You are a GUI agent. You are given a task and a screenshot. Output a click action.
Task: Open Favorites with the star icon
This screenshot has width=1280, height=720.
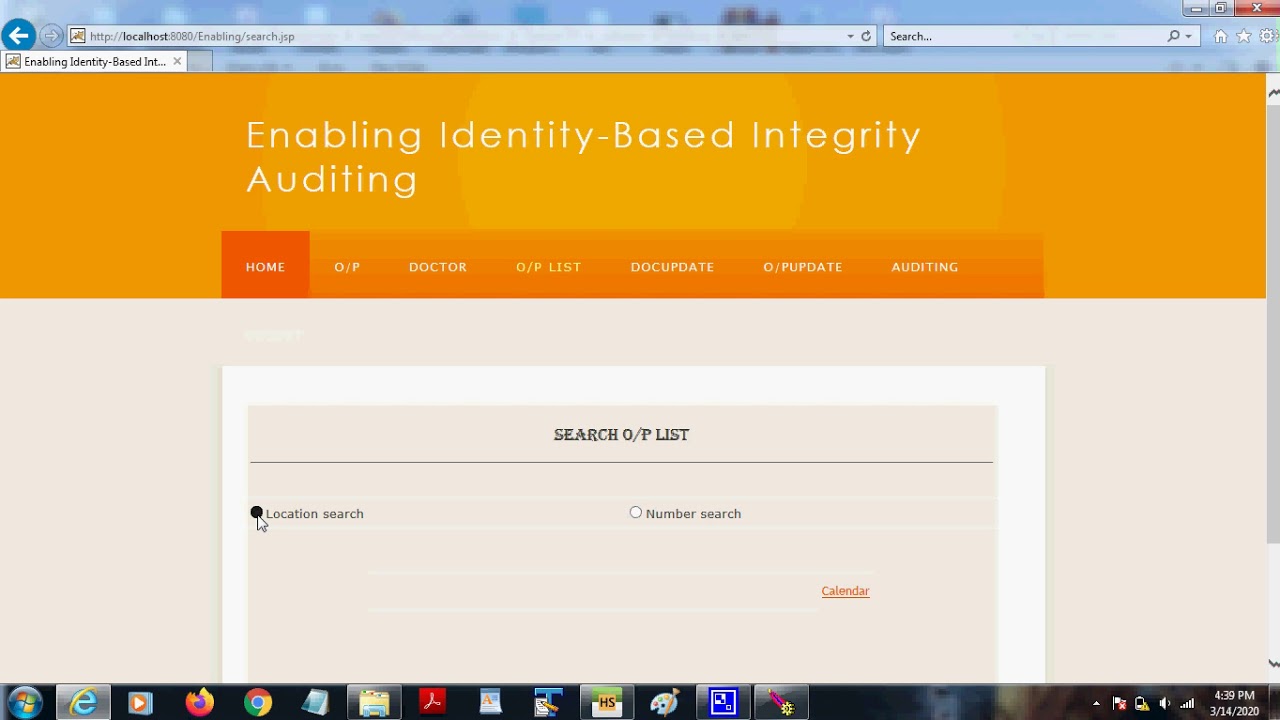click(1244, 36)
